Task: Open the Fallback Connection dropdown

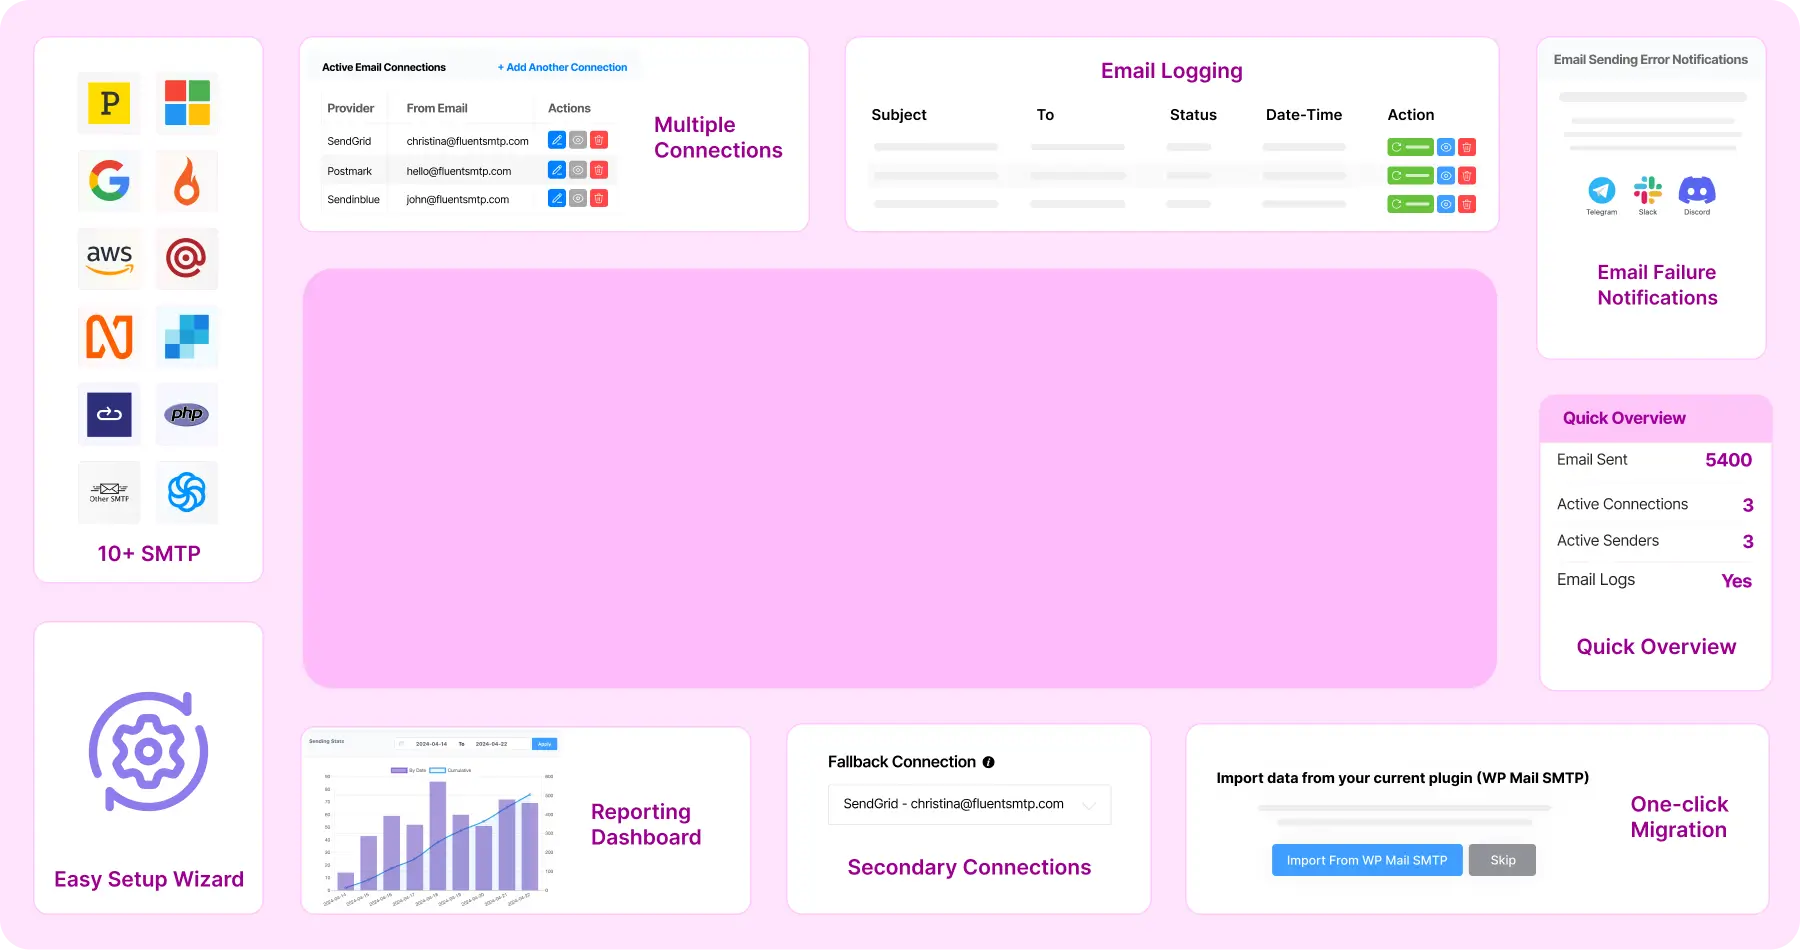Action: [969, 804]
